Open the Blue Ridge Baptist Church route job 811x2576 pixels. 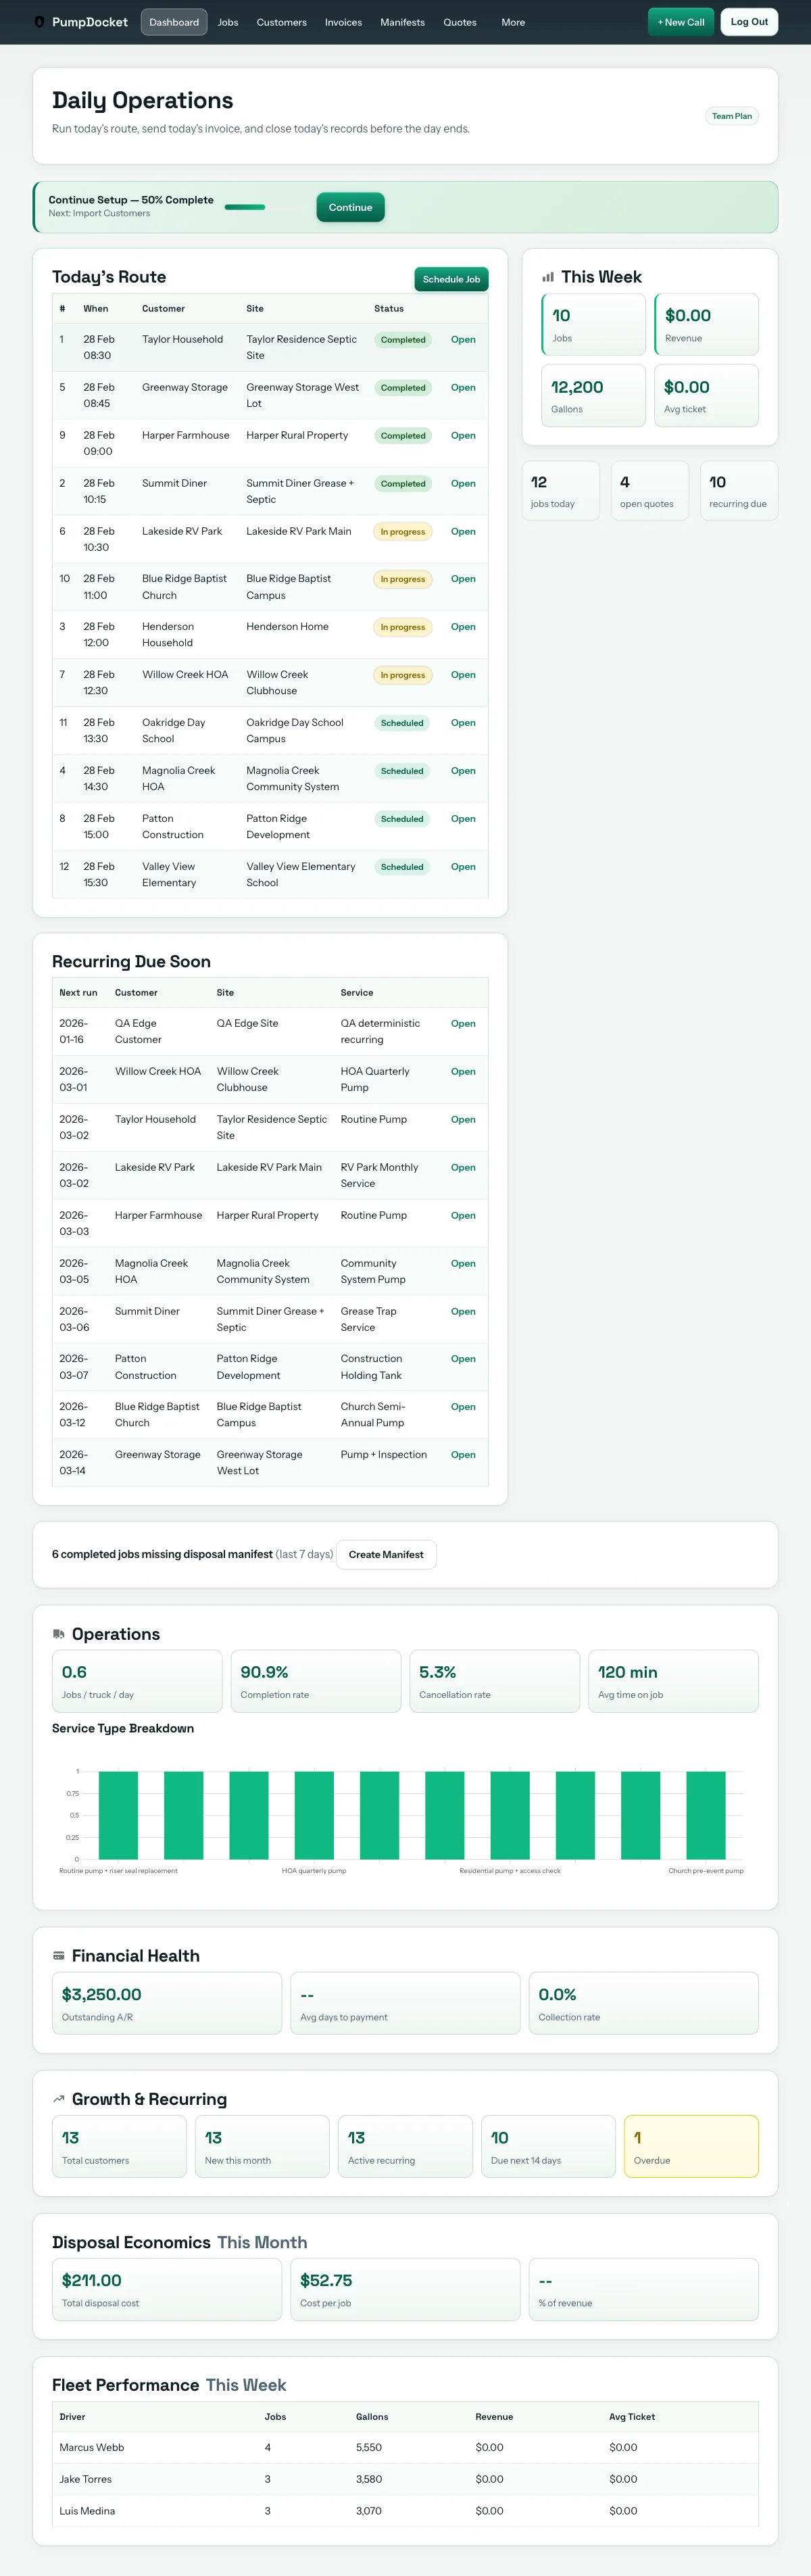click(x=463, y=579)
